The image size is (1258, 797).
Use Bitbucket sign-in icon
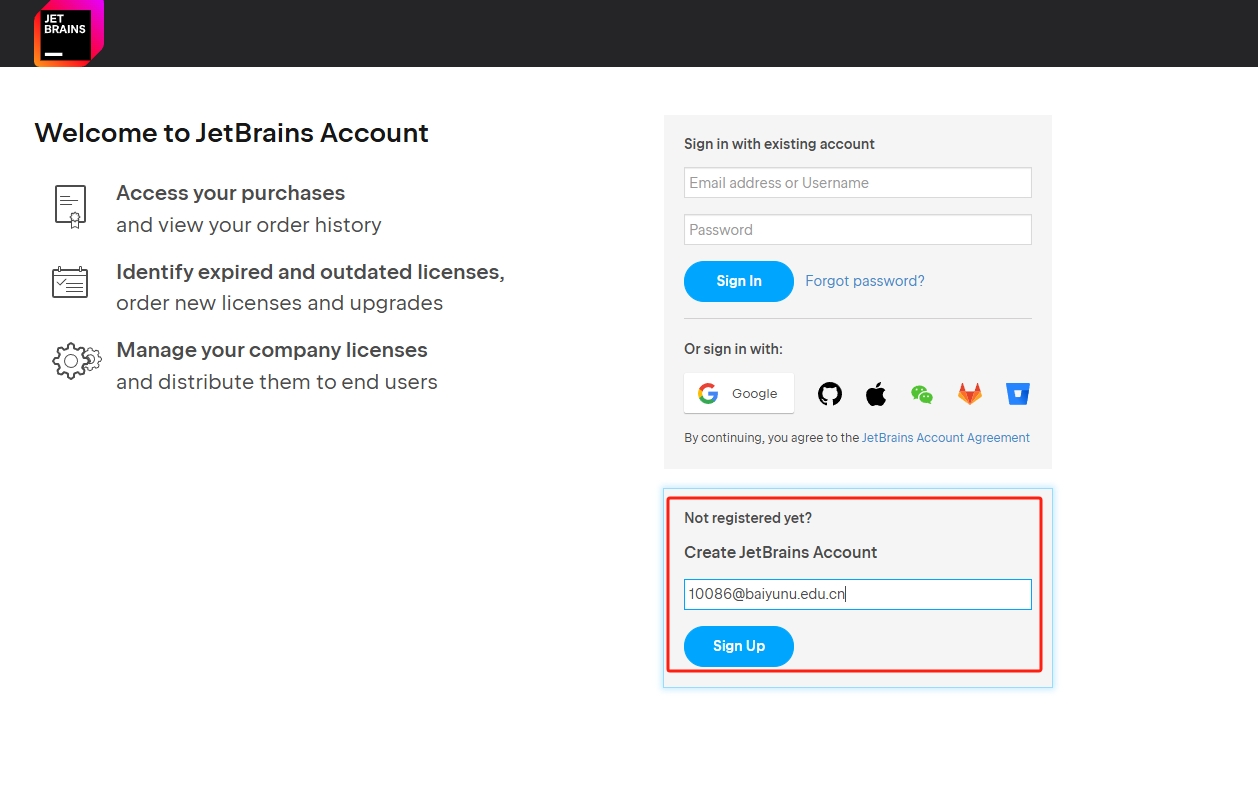click(x=1018, y=394)
